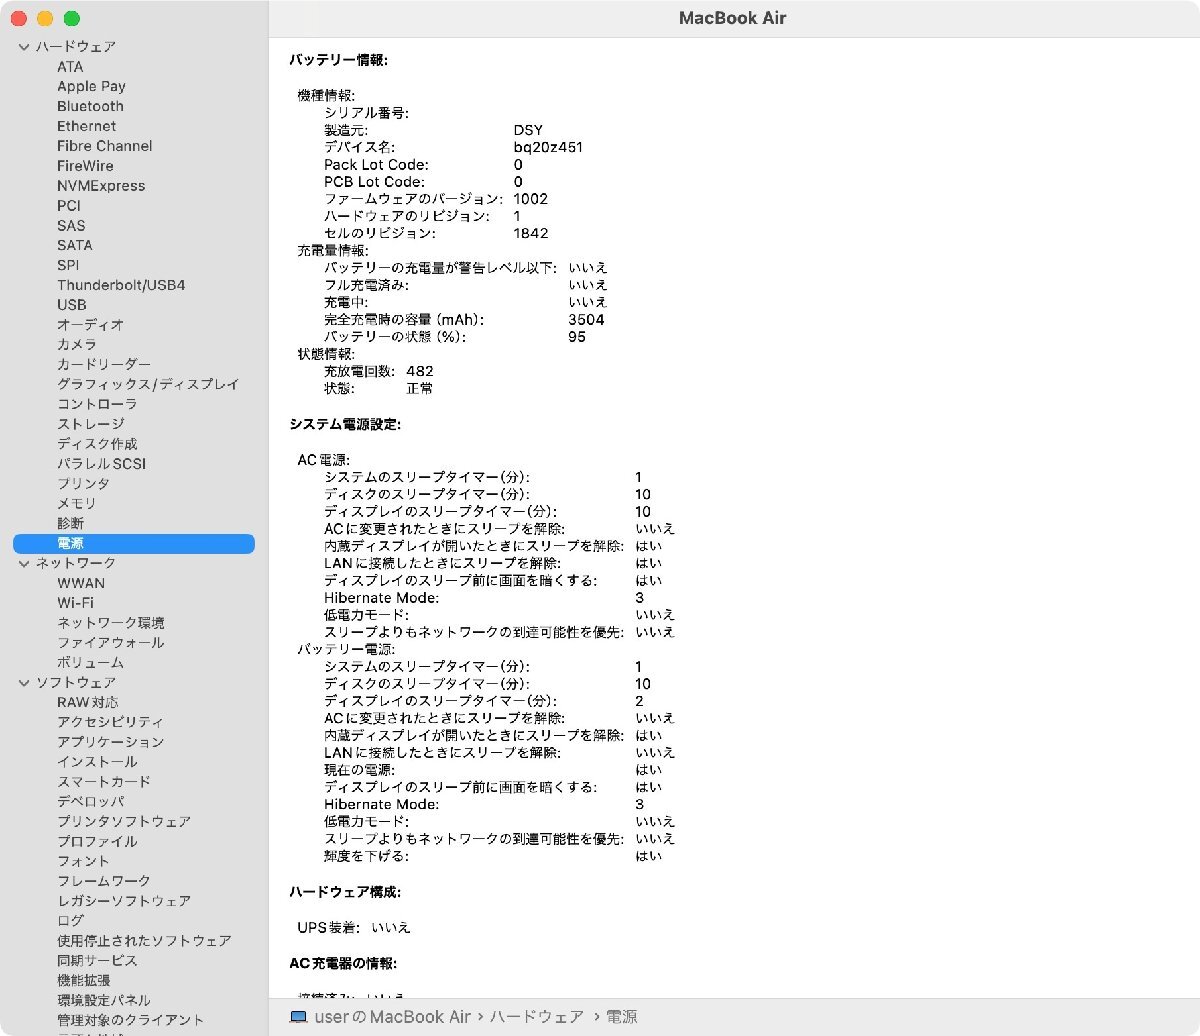
Task: Collapse the ネットワーク section
Action: 24,564
